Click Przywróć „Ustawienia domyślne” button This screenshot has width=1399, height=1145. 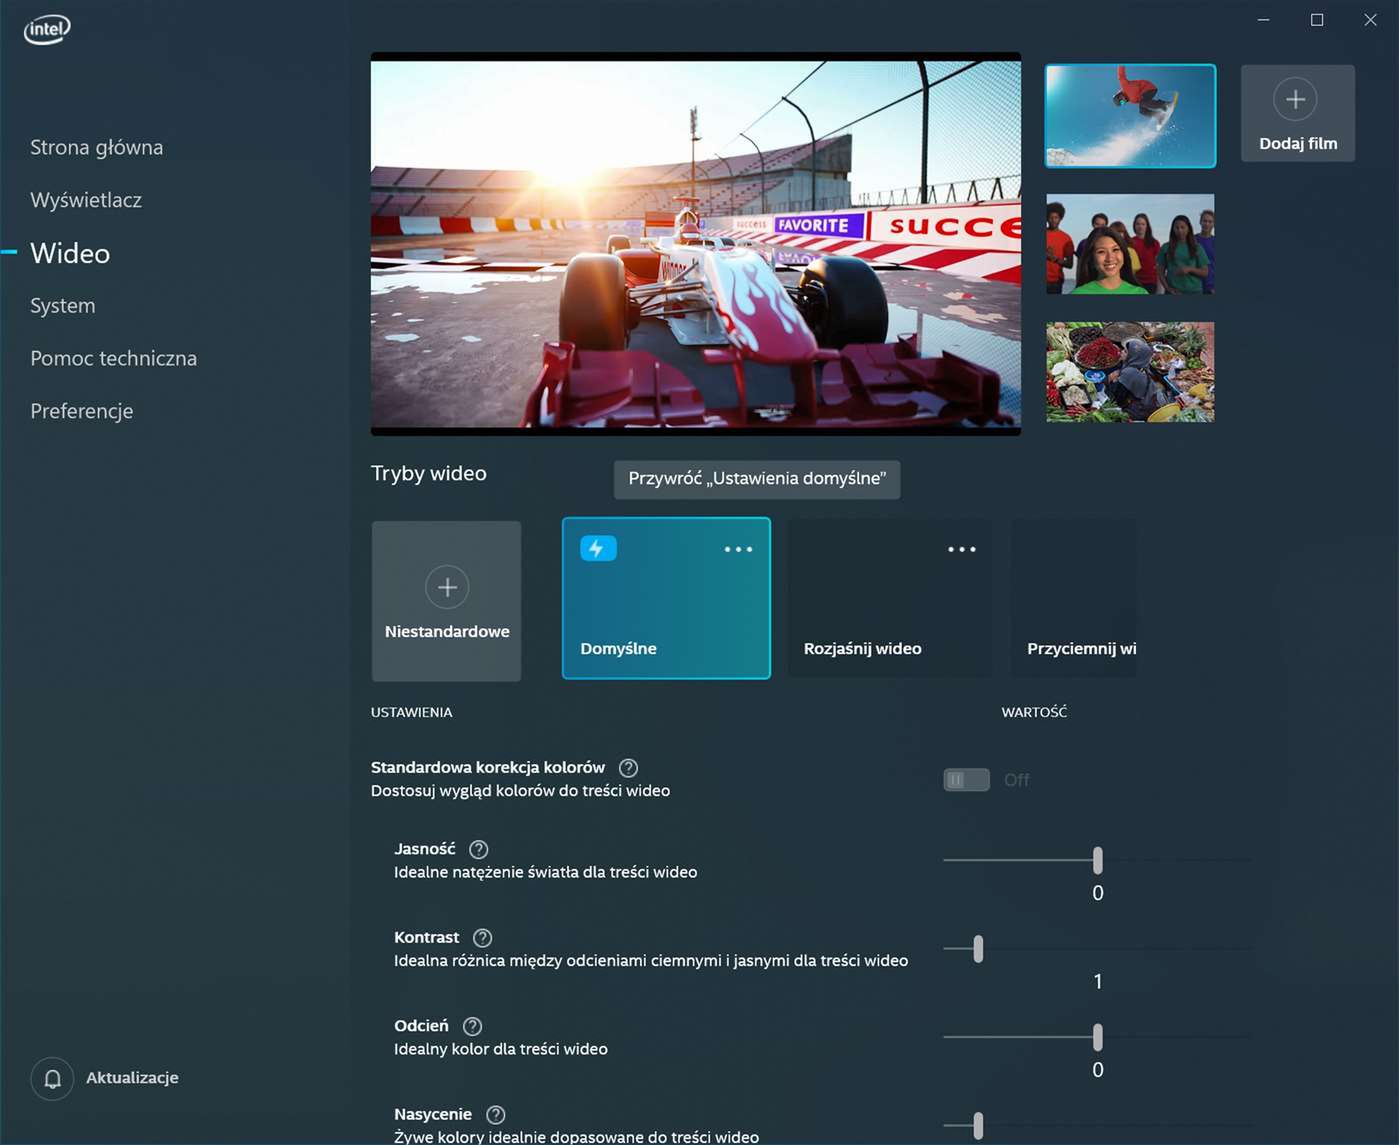pyautogui.click(x=757, y=479)
